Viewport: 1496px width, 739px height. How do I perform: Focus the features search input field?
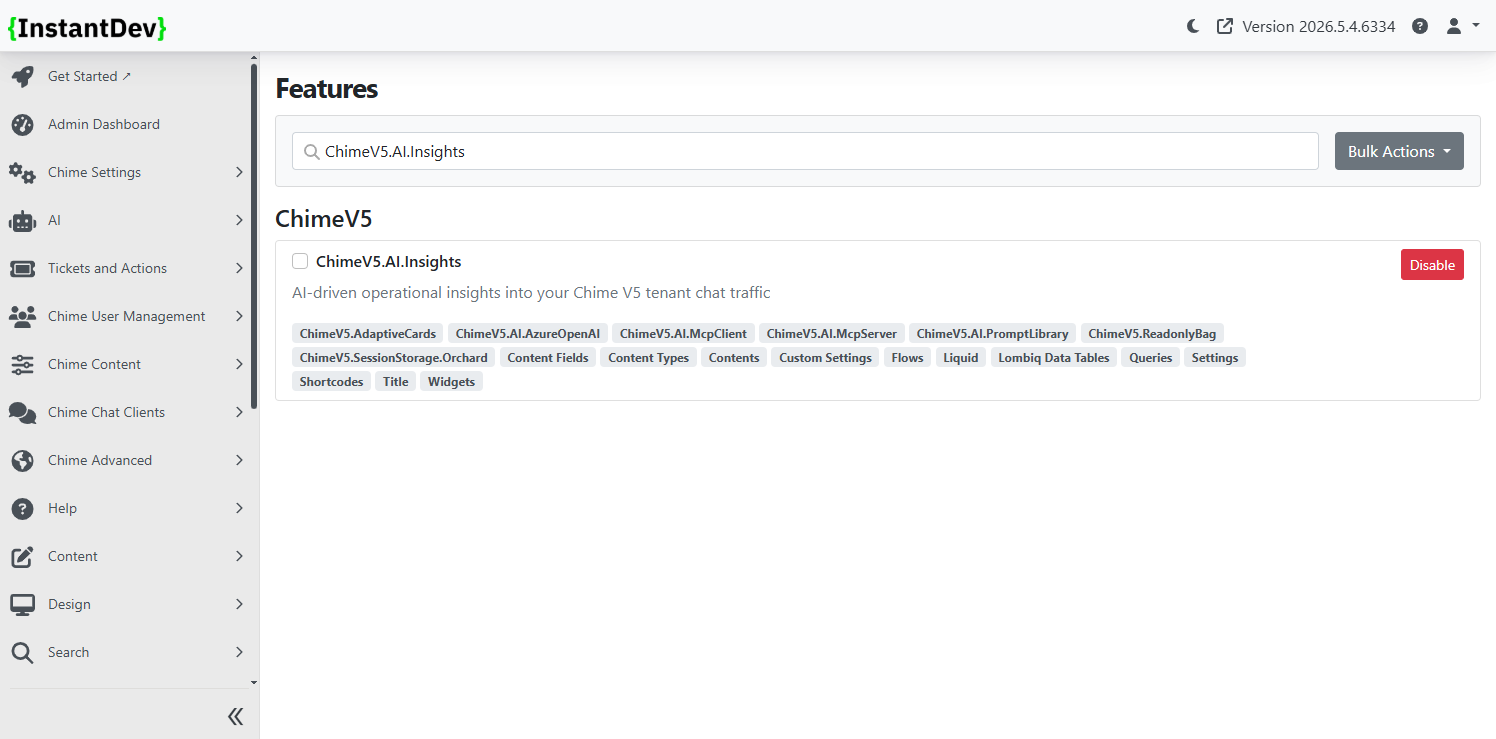point(805,151)
